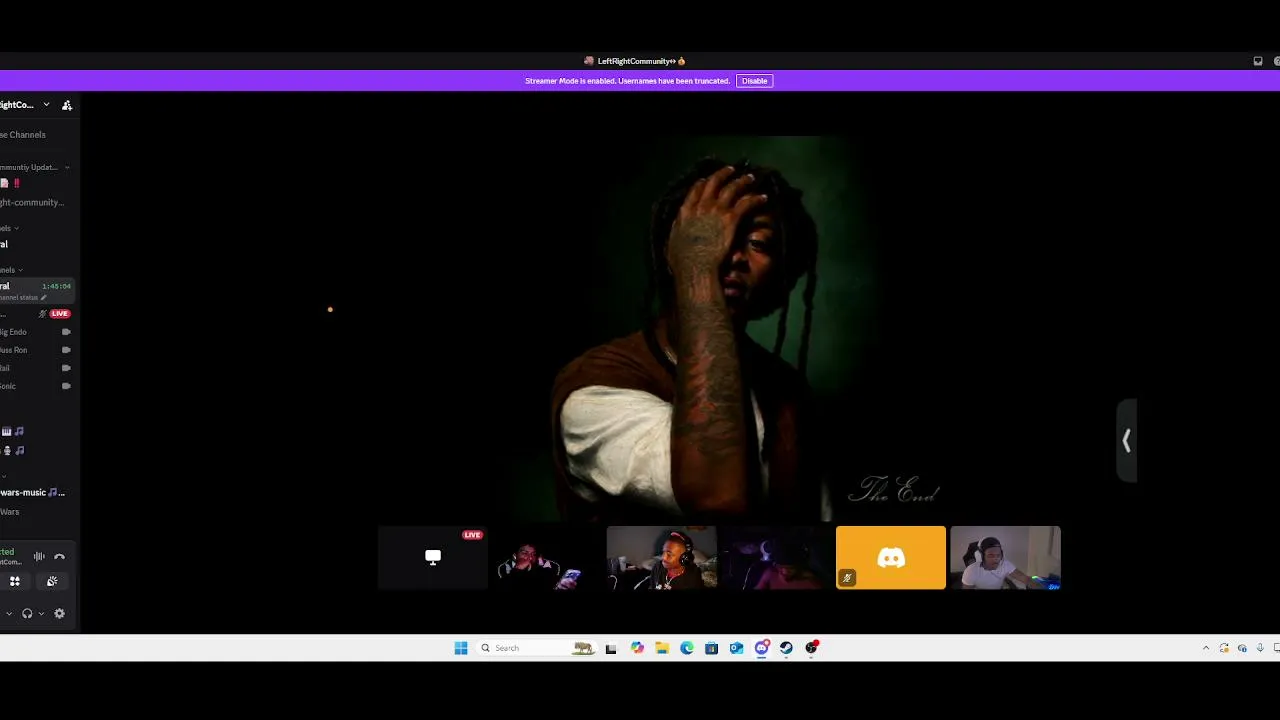Expand the input device options chevron
Viewport: 1280px width, 720px height.
pos(9,613)
